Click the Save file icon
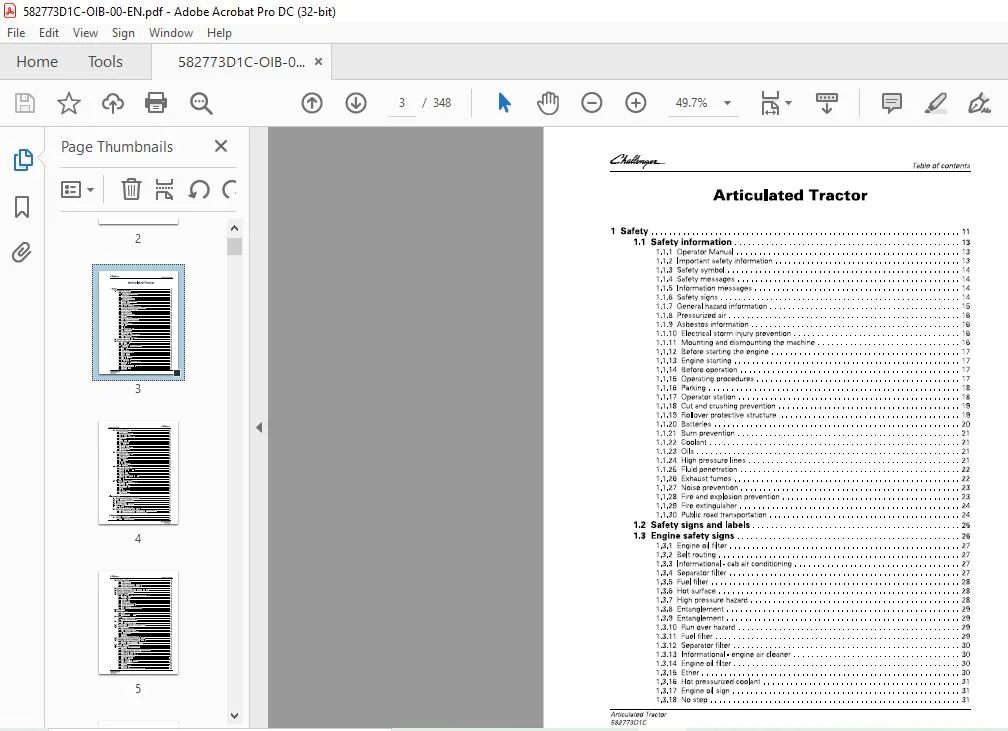1008x731 pixels. pyautogui.click(x=25, y=103)
